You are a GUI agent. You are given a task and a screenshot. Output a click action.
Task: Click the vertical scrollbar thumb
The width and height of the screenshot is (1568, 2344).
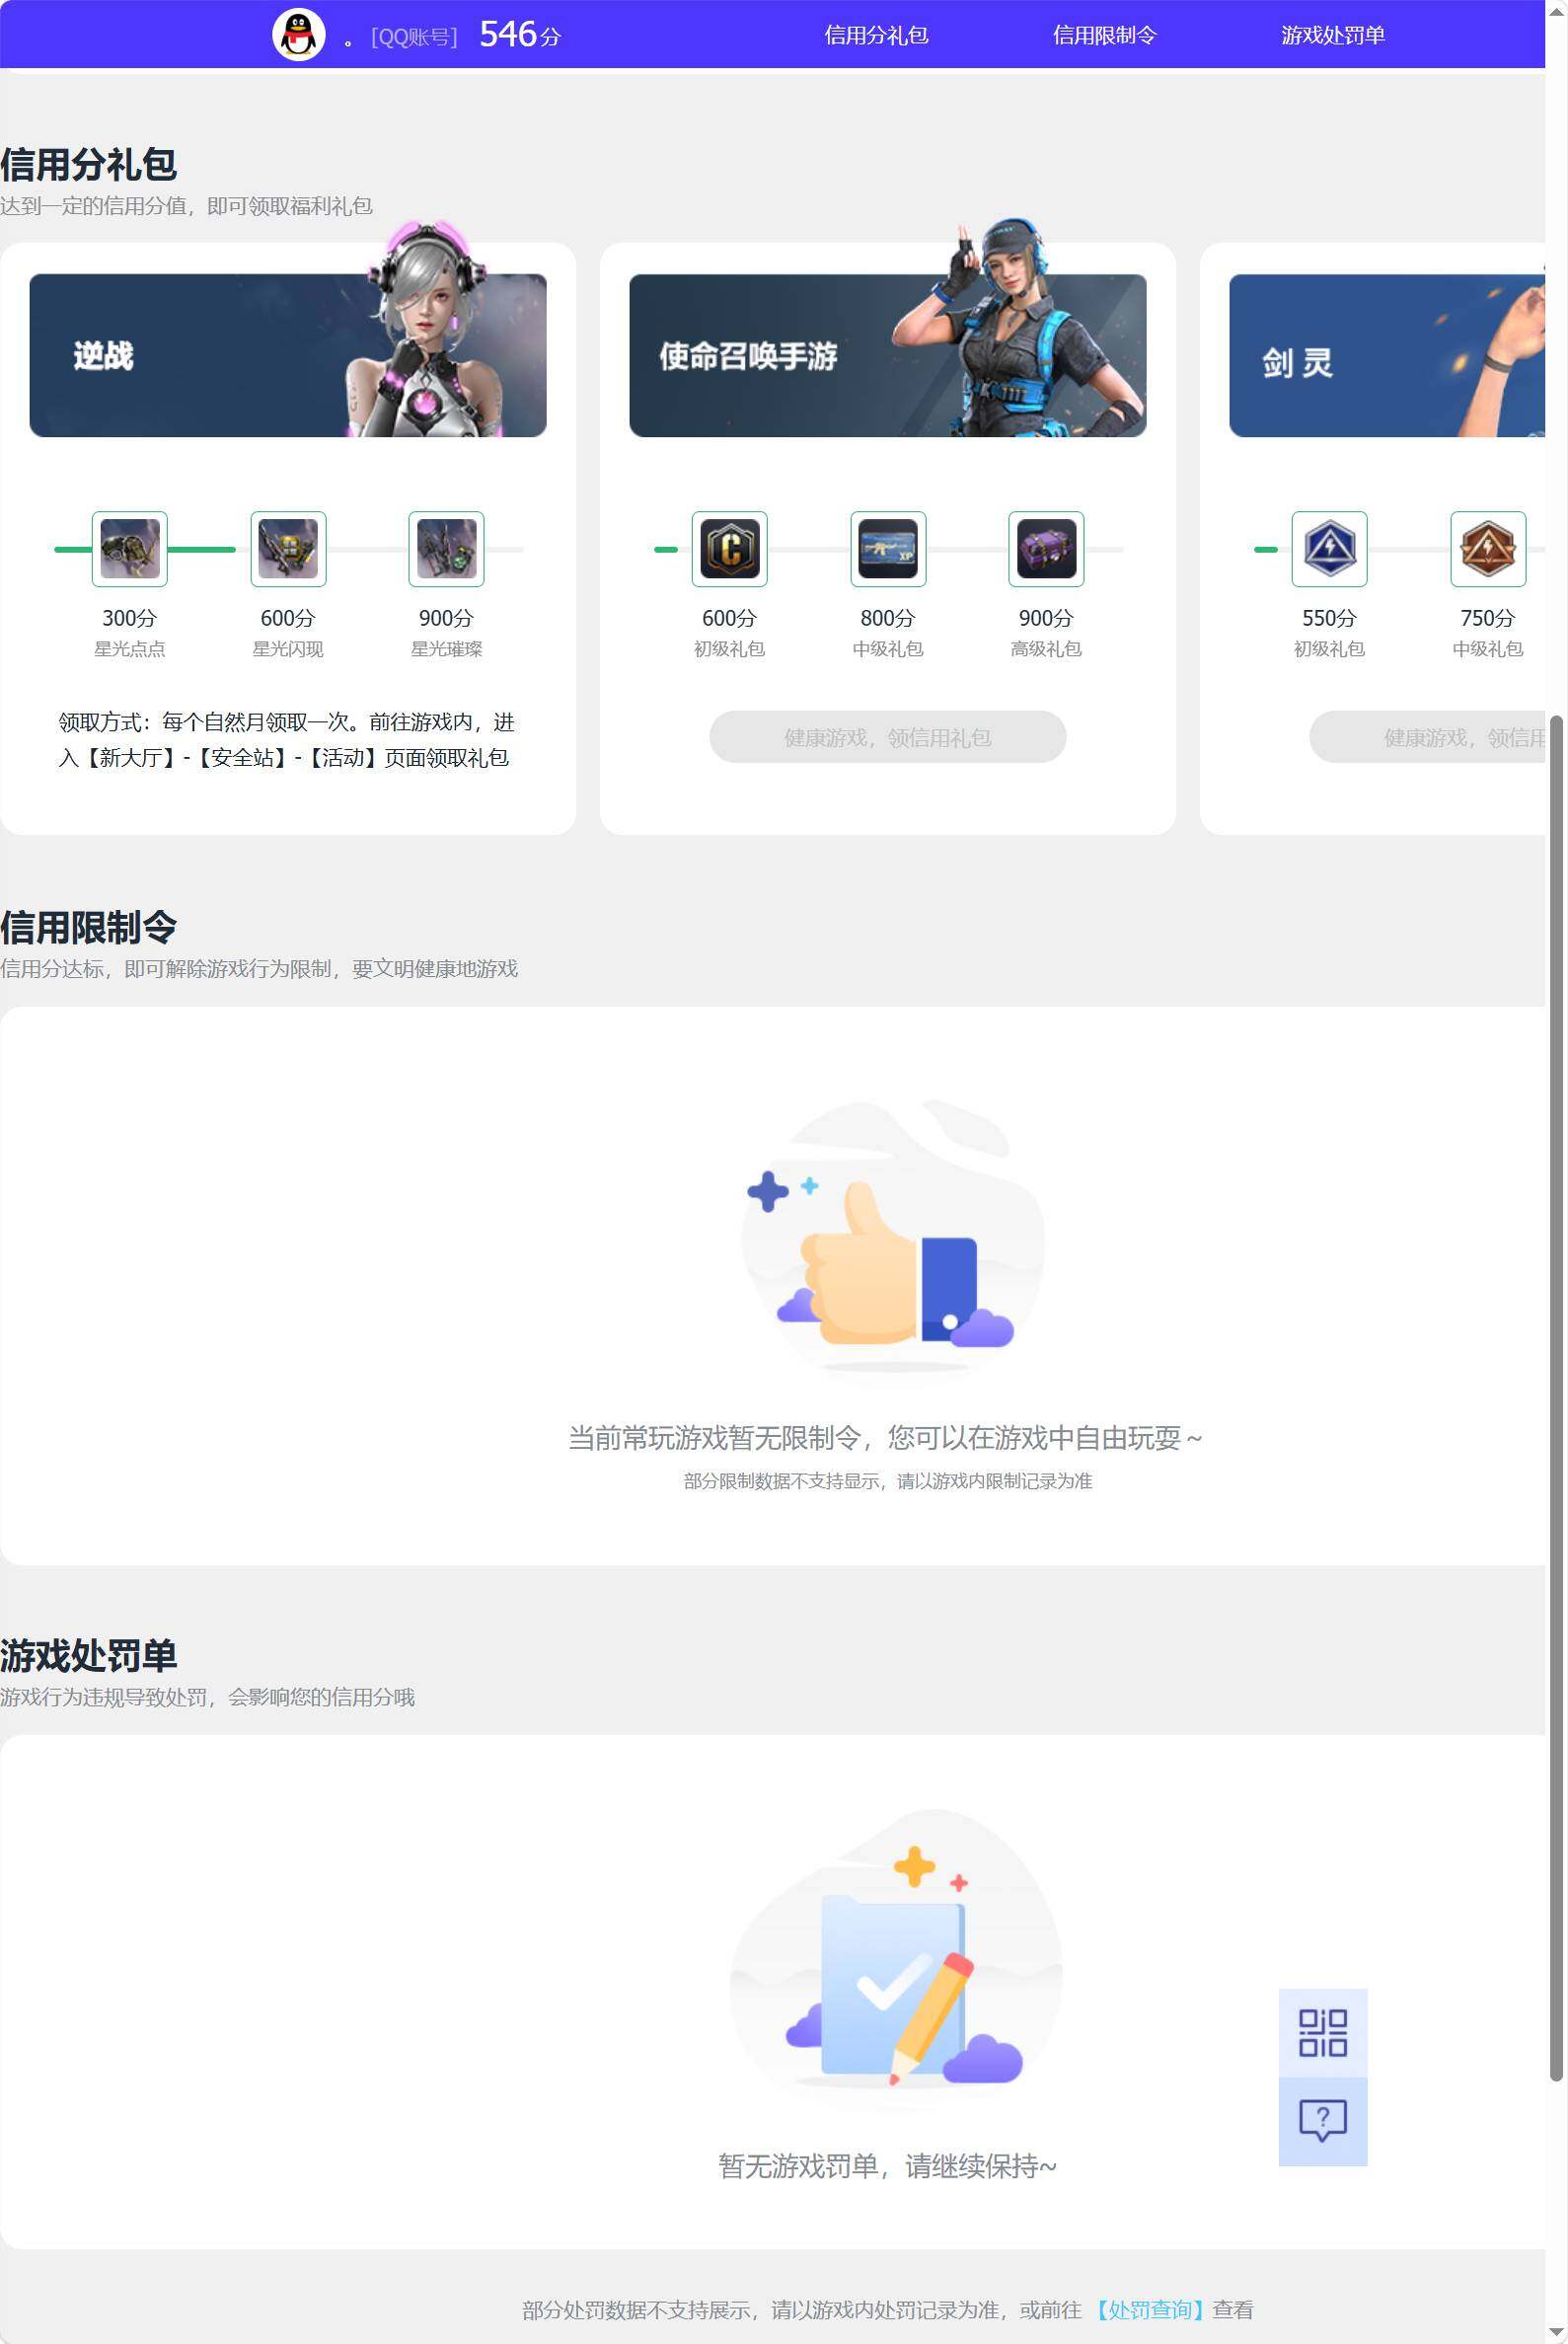[1556, 1398]
